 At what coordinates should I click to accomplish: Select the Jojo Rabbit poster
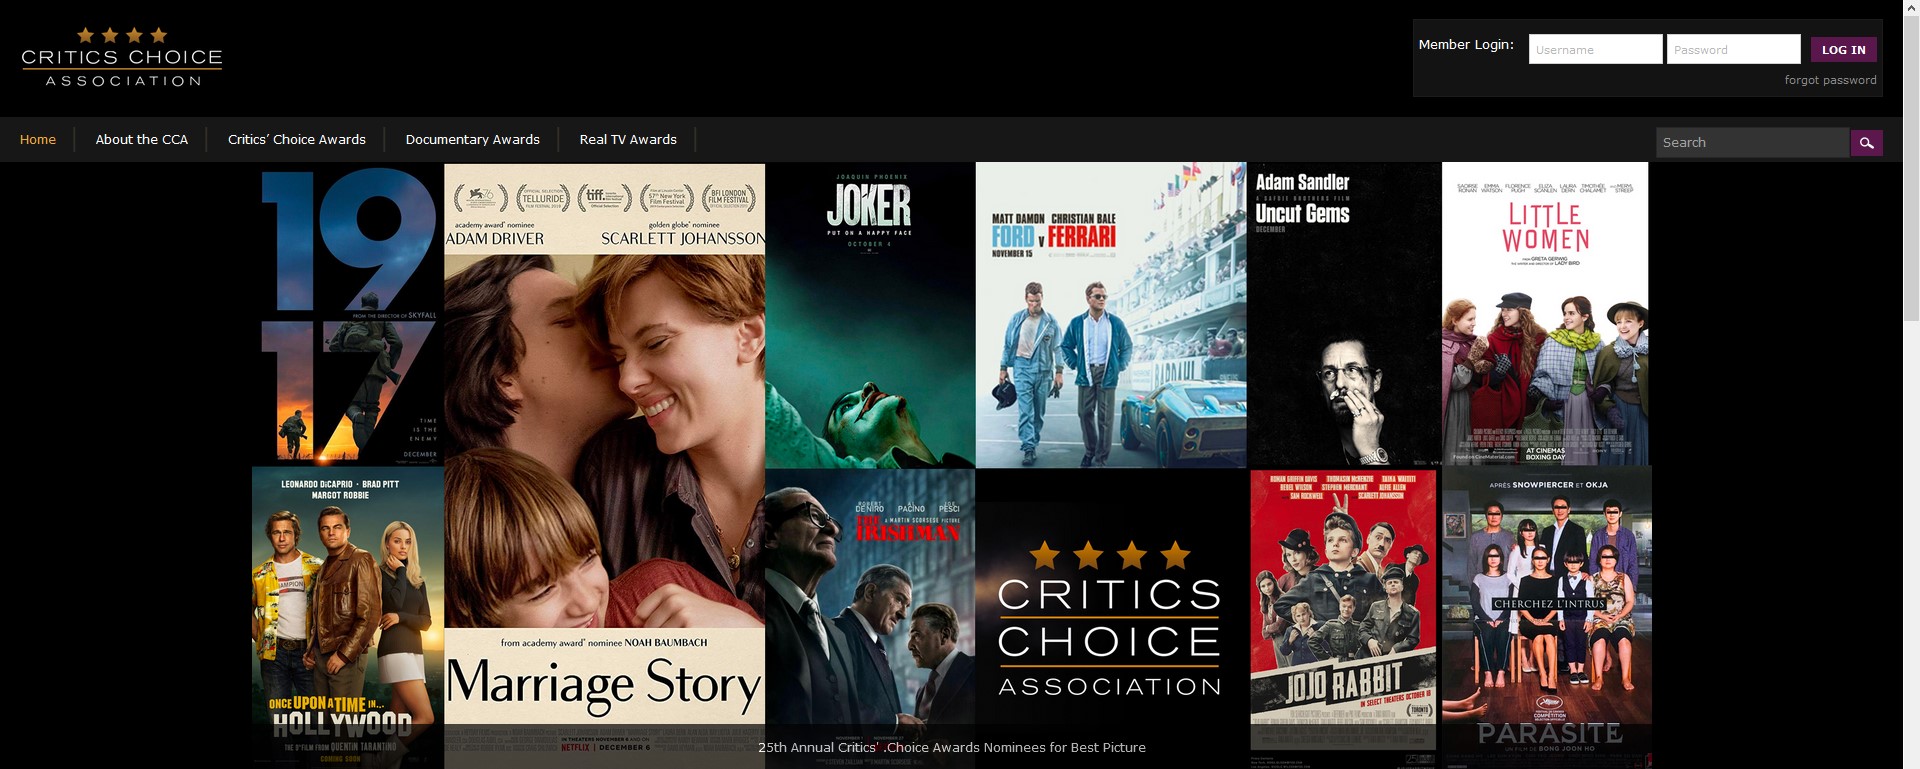point(1343,610)
